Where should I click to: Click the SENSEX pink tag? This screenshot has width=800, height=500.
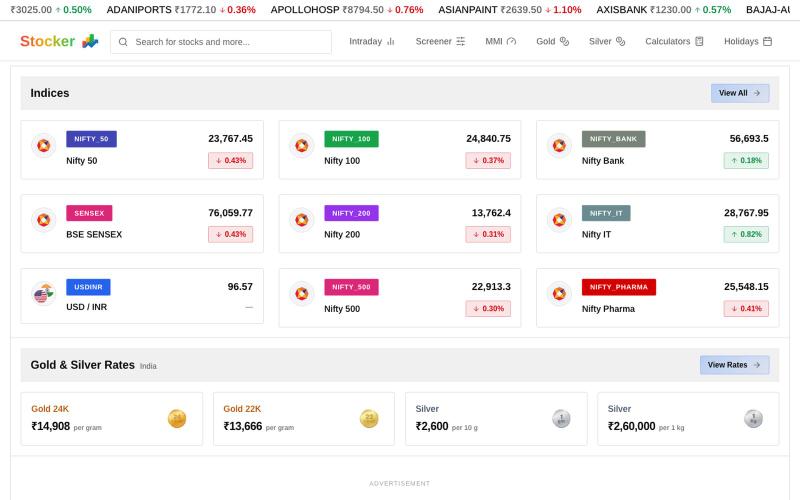pos(89,213)
